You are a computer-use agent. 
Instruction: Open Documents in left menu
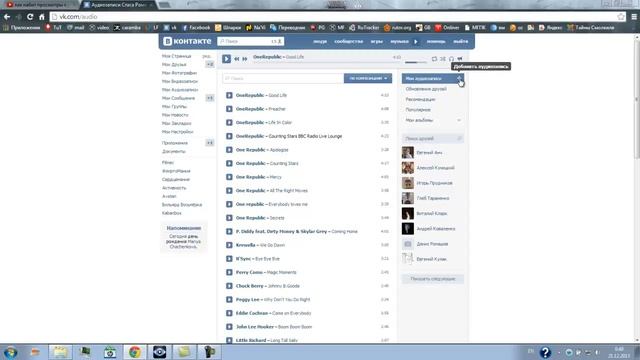click(173, 151)
